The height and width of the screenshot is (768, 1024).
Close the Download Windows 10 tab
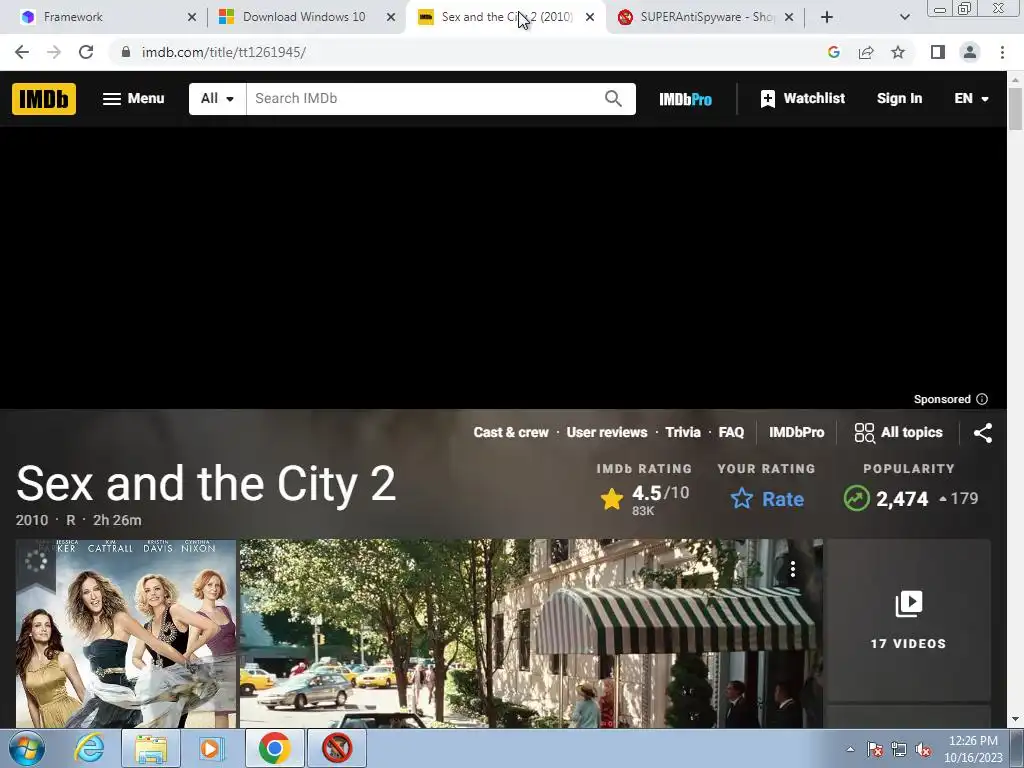(391, 18)
